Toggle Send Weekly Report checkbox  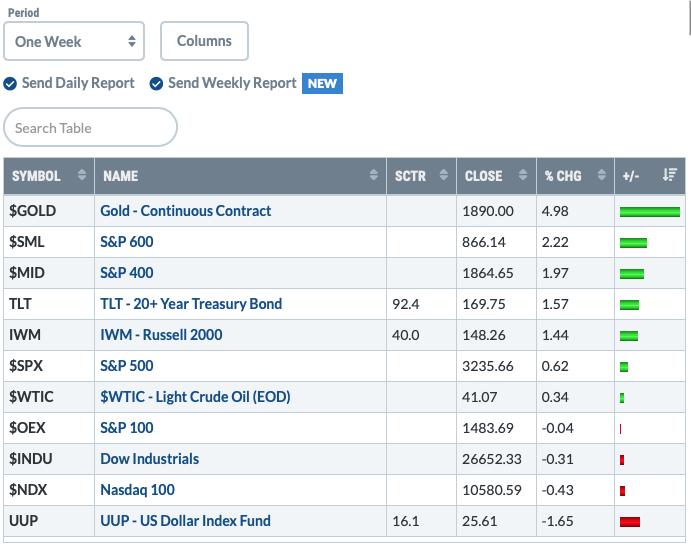(156, 83)
